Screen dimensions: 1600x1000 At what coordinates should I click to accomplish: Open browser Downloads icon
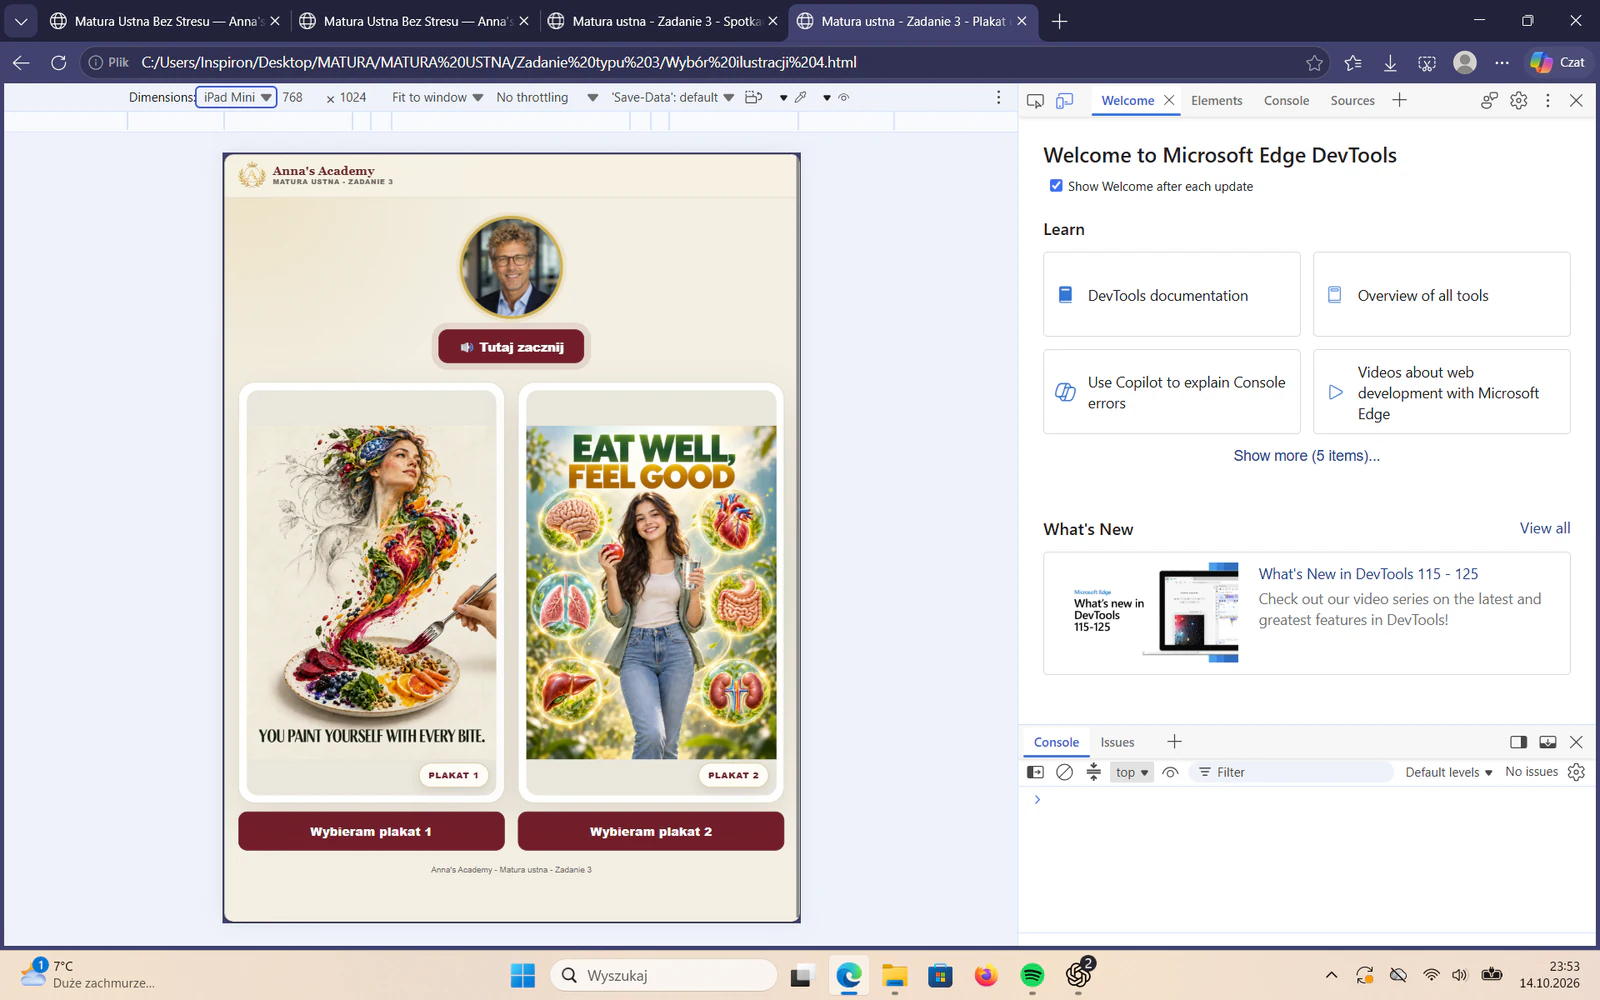coord(1390,62)
